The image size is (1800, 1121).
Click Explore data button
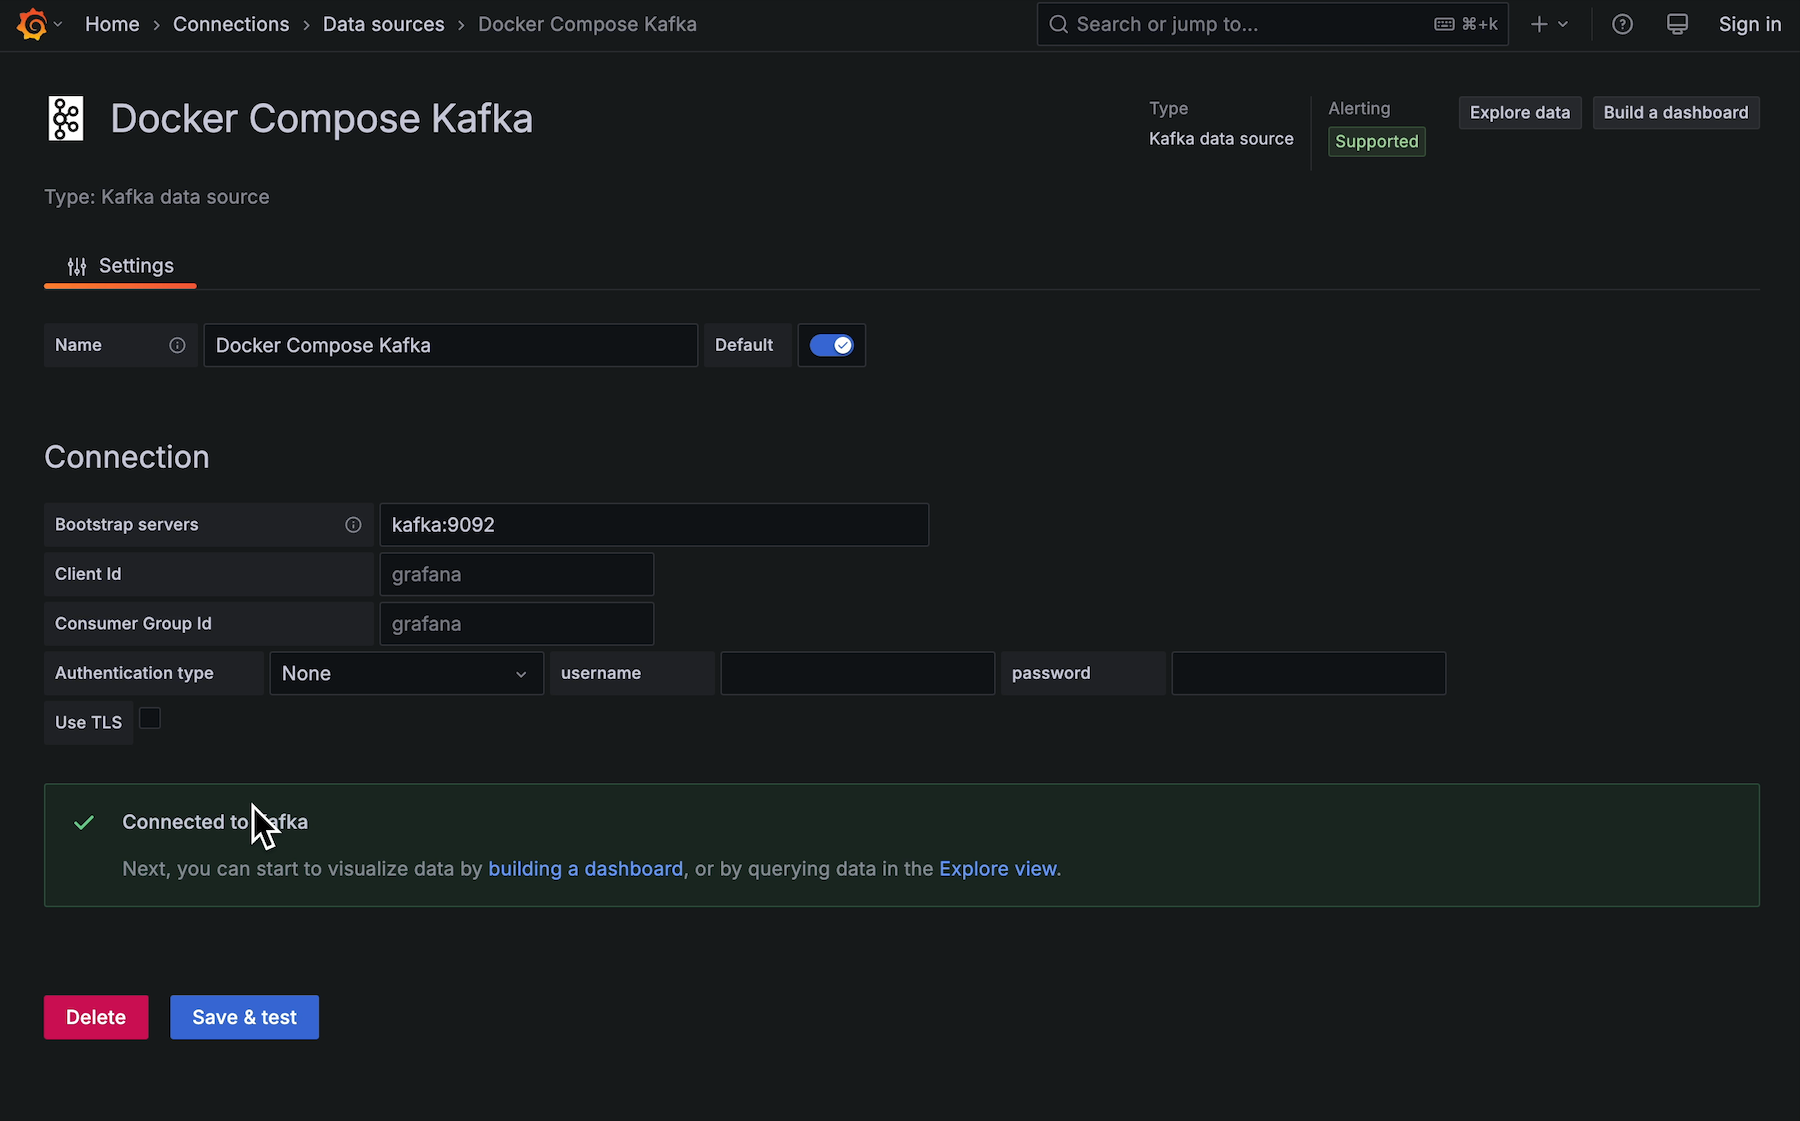[x=1520, y=112]
